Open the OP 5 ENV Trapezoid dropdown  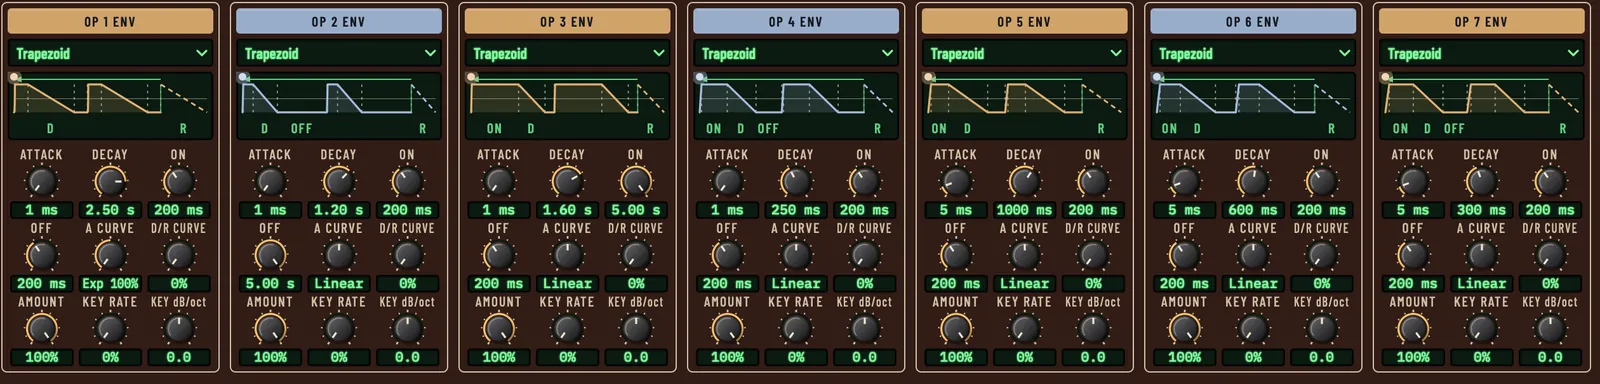click(1024, 53)
